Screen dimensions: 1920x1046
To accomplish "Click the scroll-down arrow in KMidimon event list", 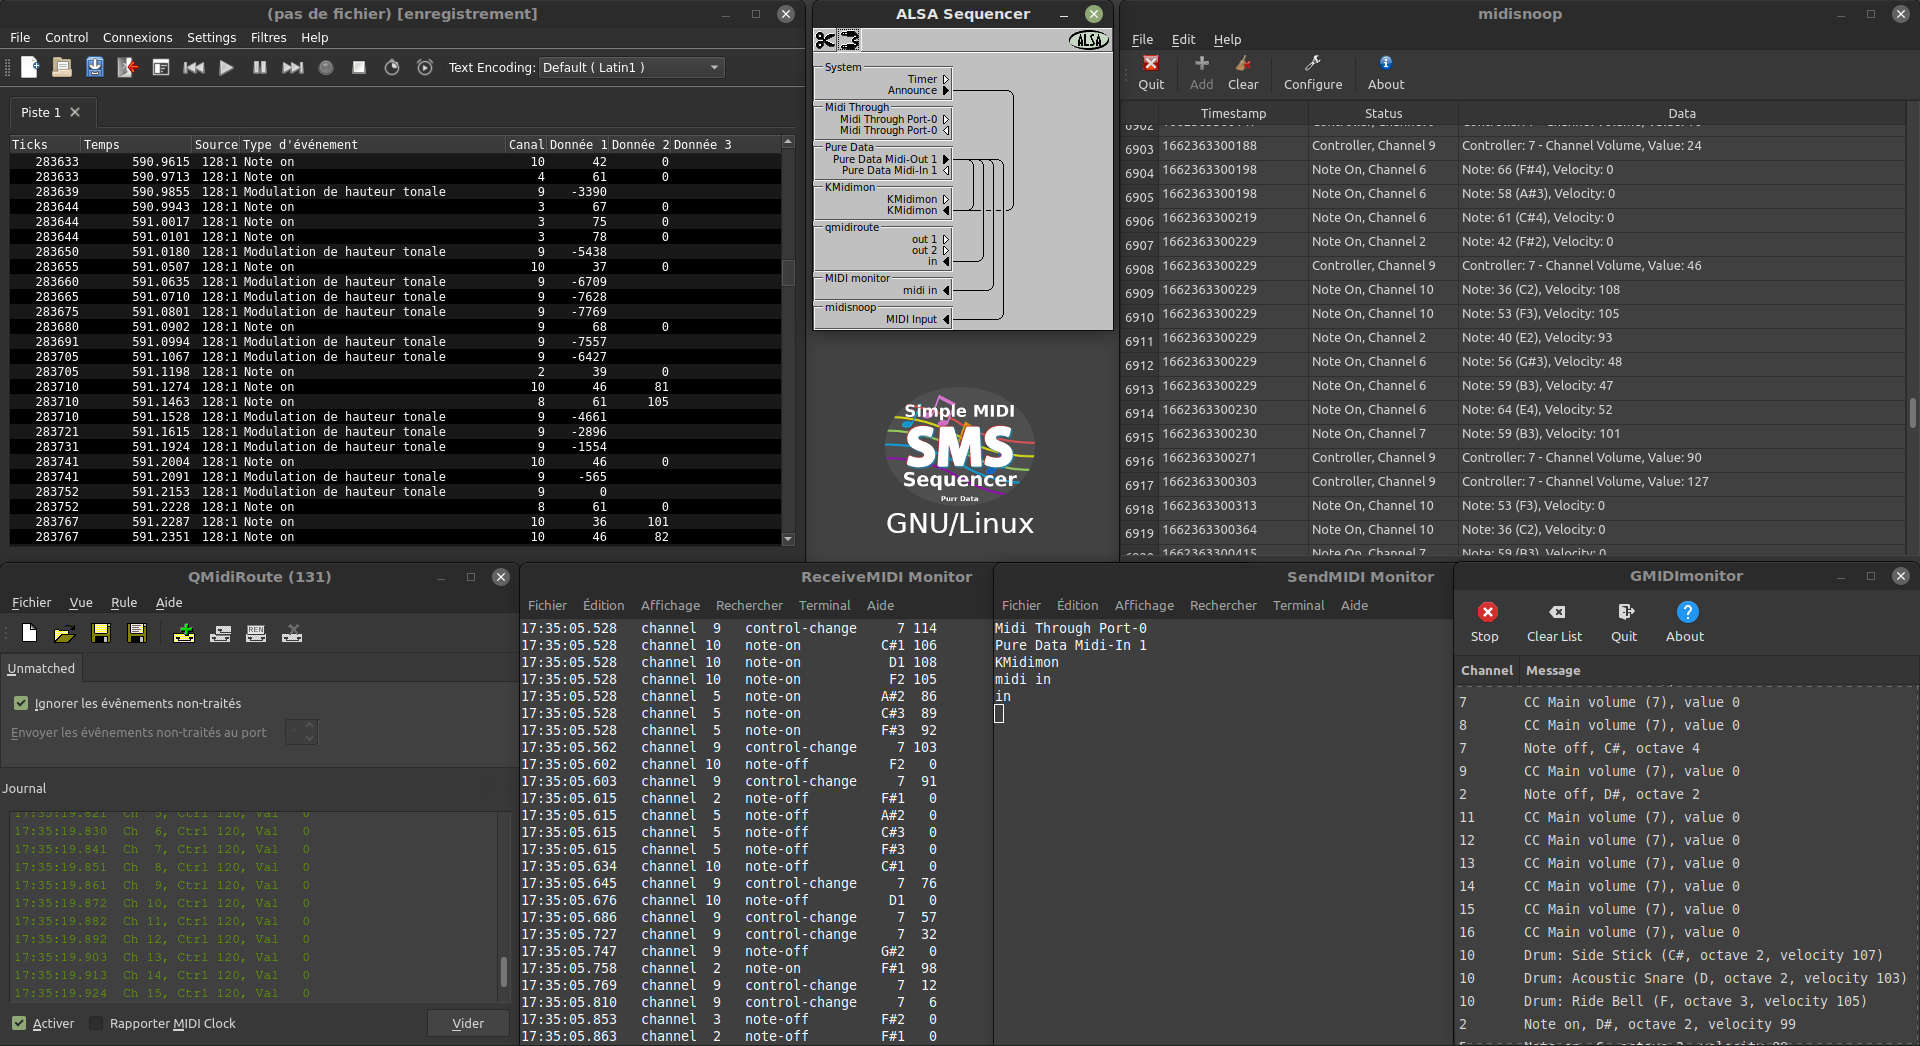I will (788, 539).
